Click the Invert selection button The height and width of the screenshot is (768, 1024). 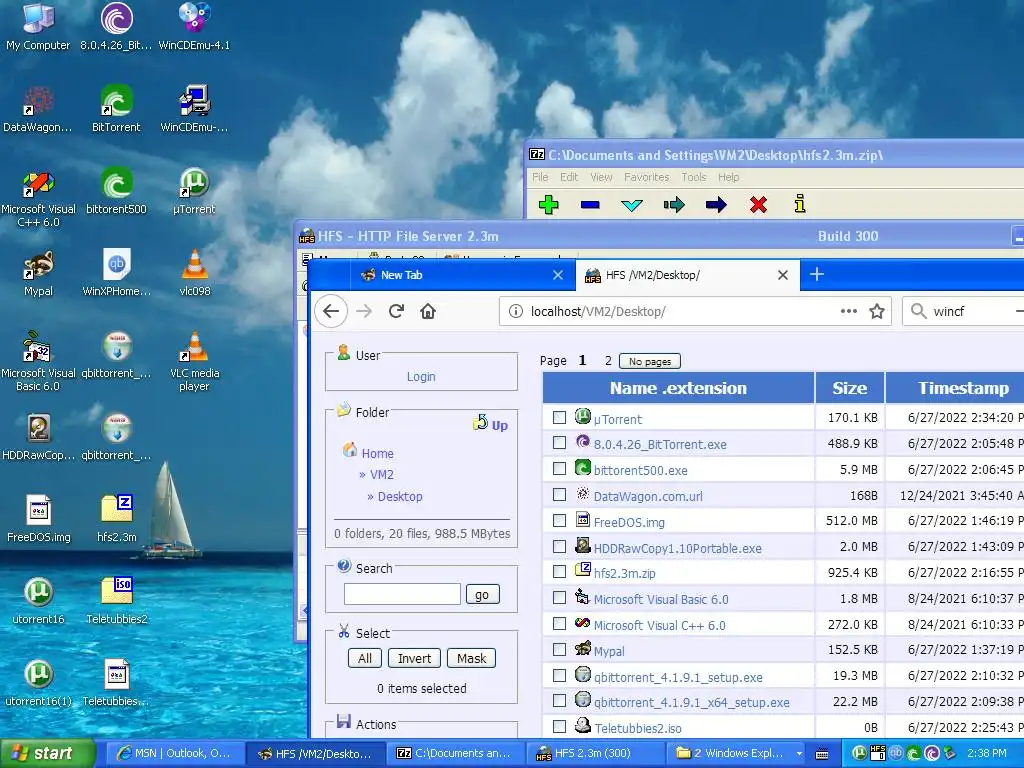pyautogui.click(x=415, y=658)
